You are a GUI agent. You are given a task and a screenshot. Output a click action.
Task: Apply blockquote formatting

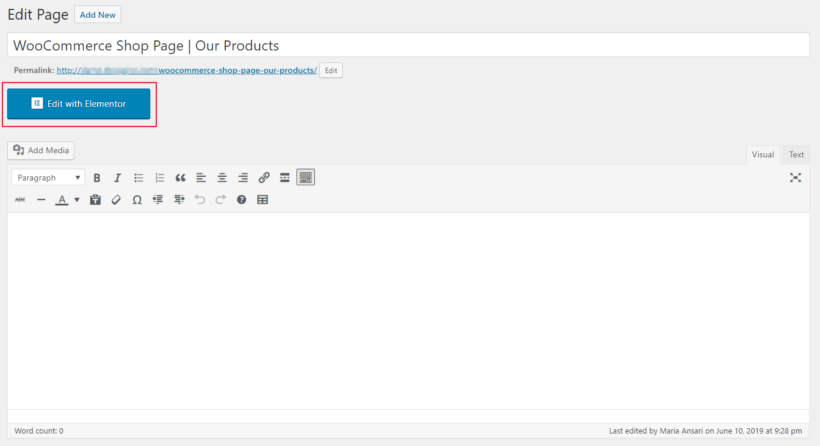click(x=180, y=178)
